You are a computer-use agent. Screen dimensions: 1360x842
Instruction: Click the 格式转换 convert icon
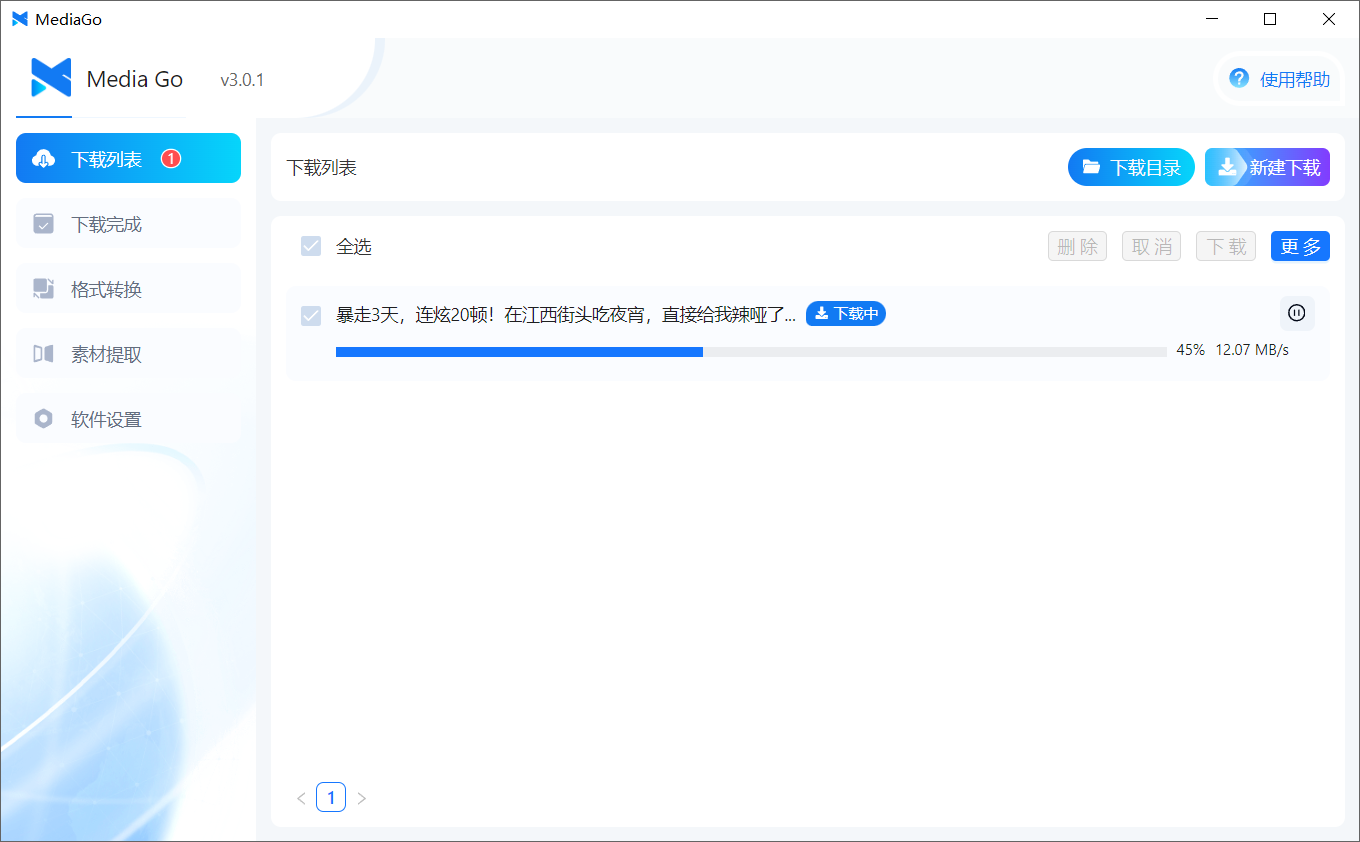[x=43, y=289]
